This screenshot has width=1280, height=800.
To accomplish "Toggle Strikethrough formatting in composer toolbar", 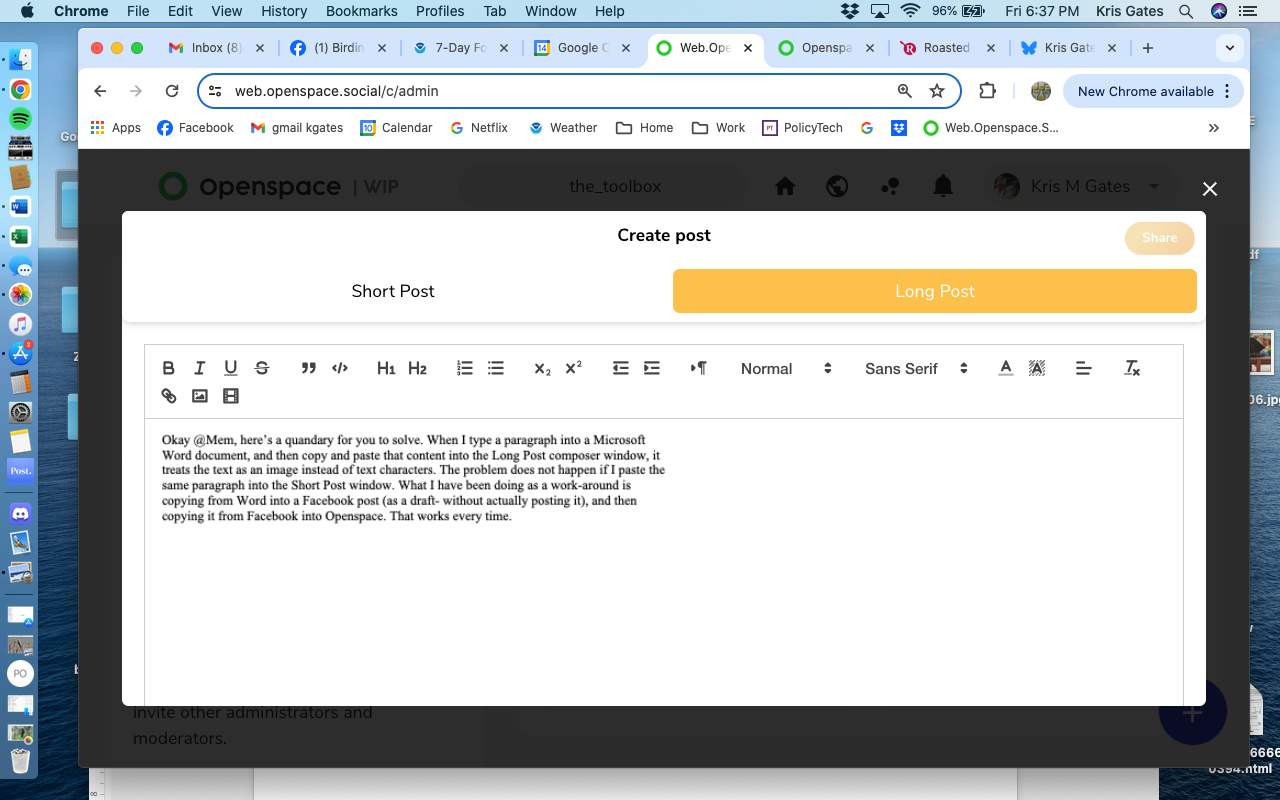I will 262,368.
